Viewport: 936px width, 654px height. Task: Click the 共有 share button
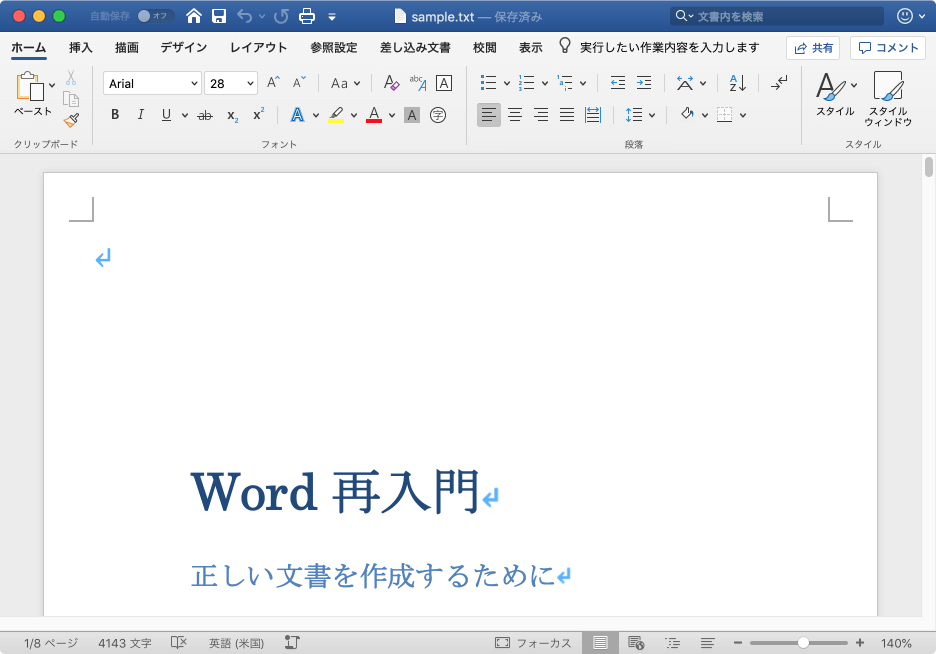tap(812, 47)
